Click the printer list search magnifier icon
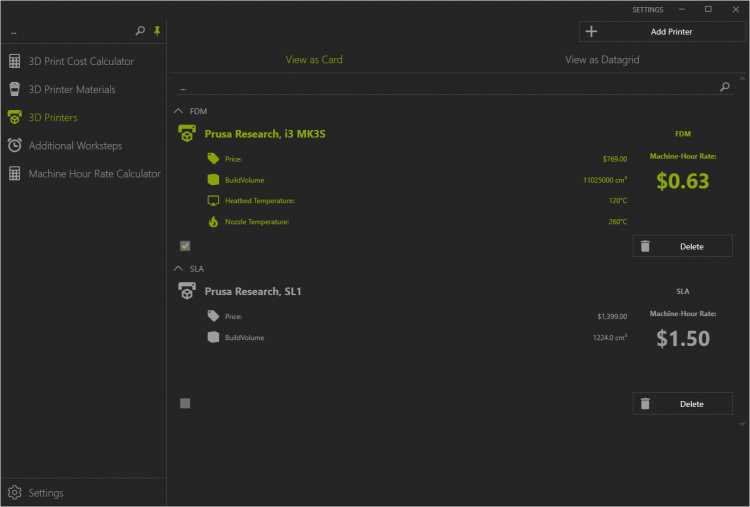The height and width of the screenshot is (507, 750). click(x=725, y=87)
